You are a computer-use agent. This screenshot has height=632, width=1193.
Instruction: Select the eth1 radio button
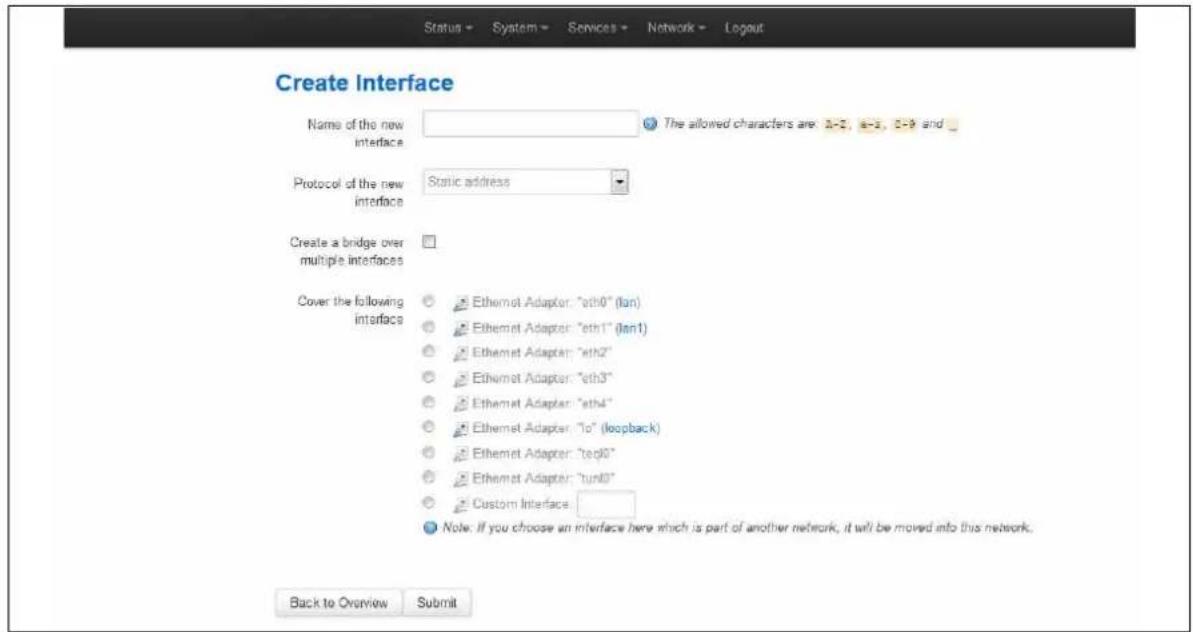coord(429,327)
